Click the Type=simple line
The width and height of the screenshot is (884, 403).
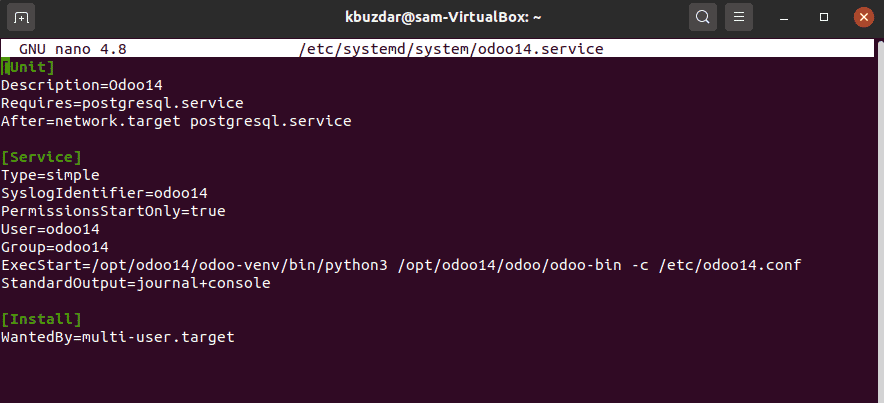50,175
